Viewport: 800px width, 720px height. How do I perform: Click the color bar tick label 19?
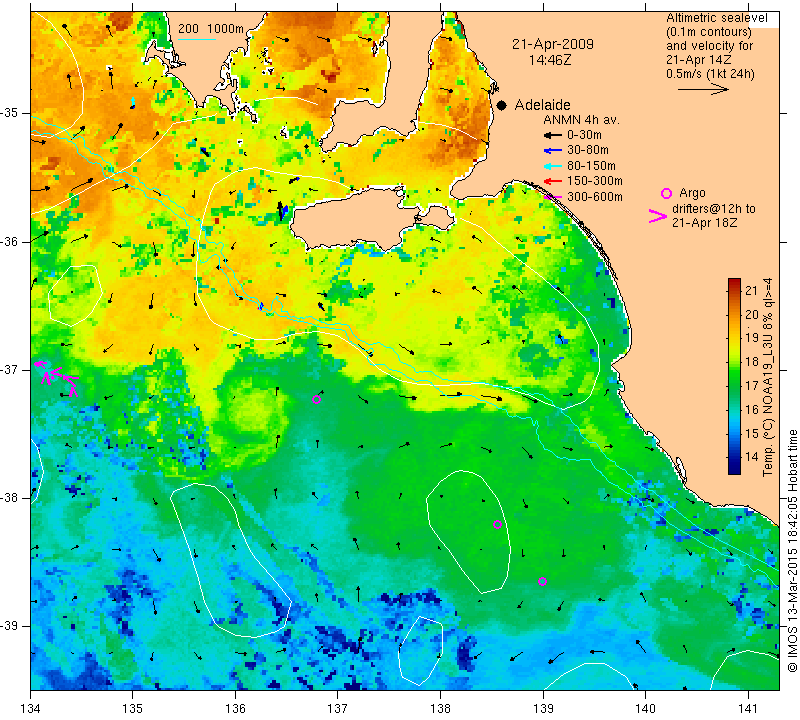click(752, 338)
